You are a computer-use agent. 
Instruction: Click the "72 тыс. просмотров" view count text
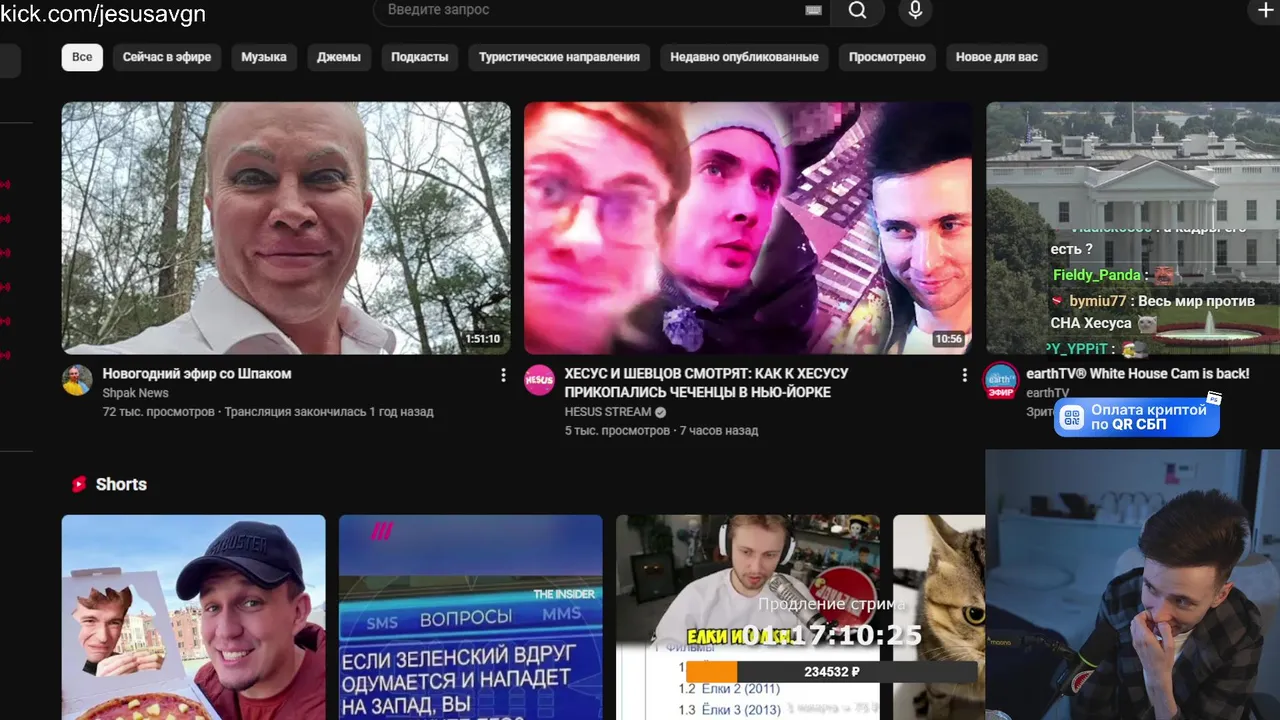158,412
